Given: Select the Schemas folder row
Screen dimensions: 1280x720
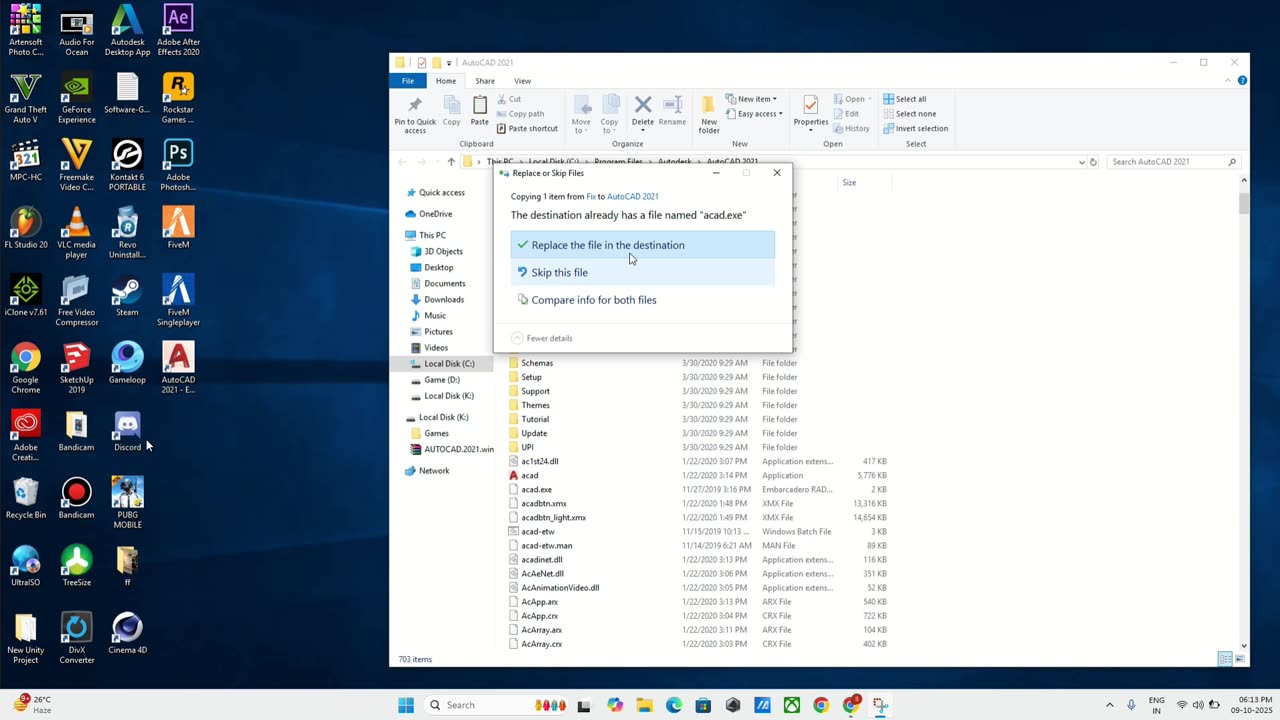Looking at the screenshot, I should click(700, 363).
